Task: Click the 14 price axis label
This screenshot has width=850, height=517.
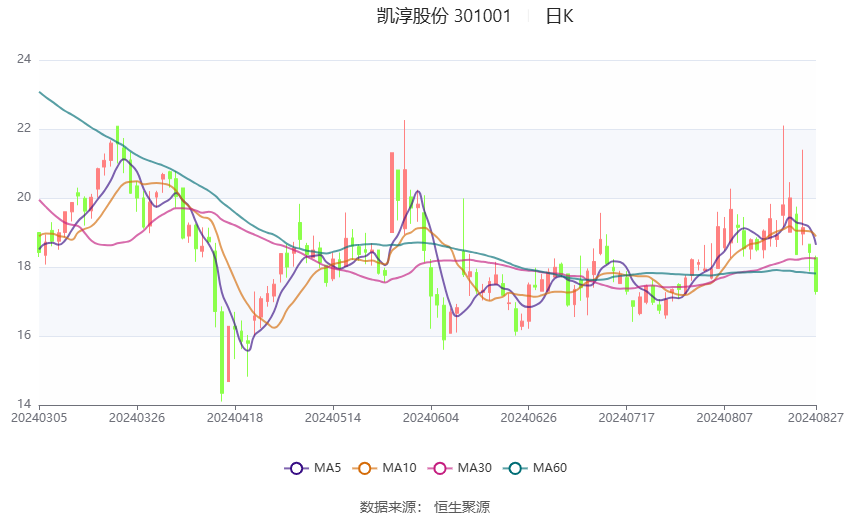Action: pos(24,404)
